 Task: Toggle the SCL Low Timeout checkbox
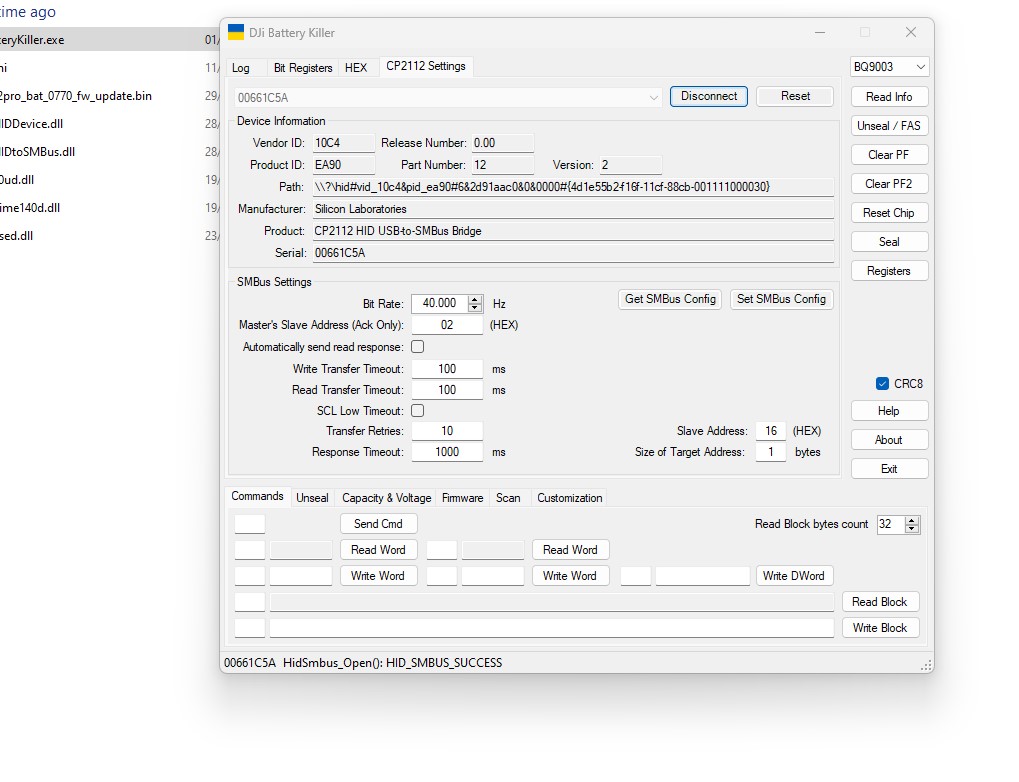(x=418, y=411)
